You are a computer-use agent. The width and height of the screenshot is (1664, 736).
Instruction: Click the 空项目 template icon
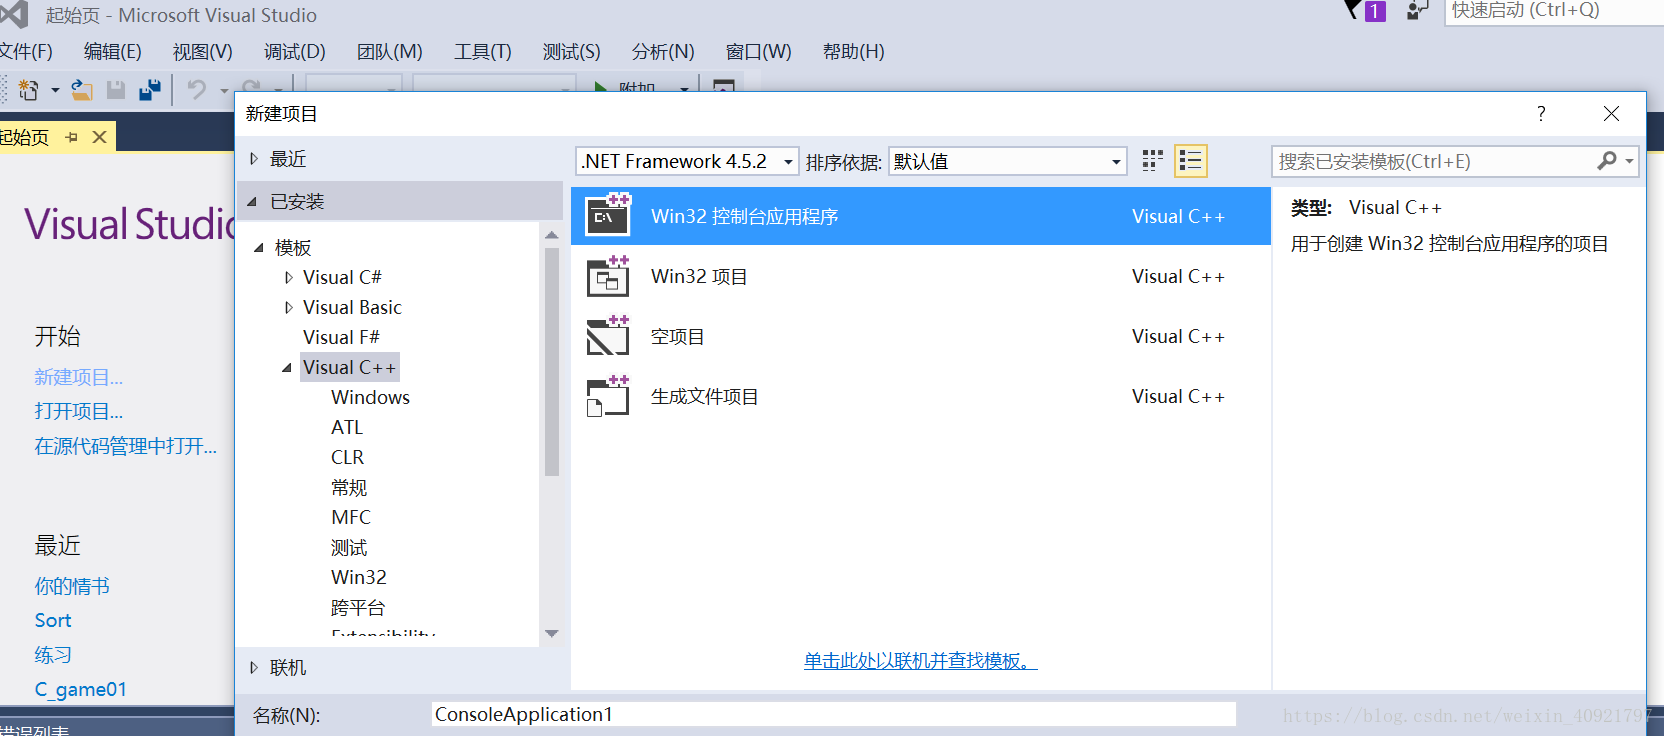(608, 336)
